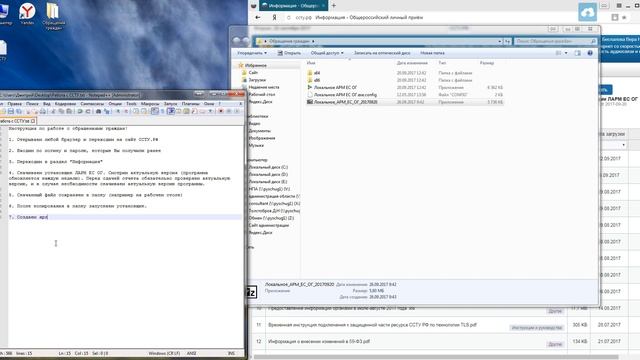Open a new browser tab with plus button
640x360 pixels.
[x=333, y=5]
